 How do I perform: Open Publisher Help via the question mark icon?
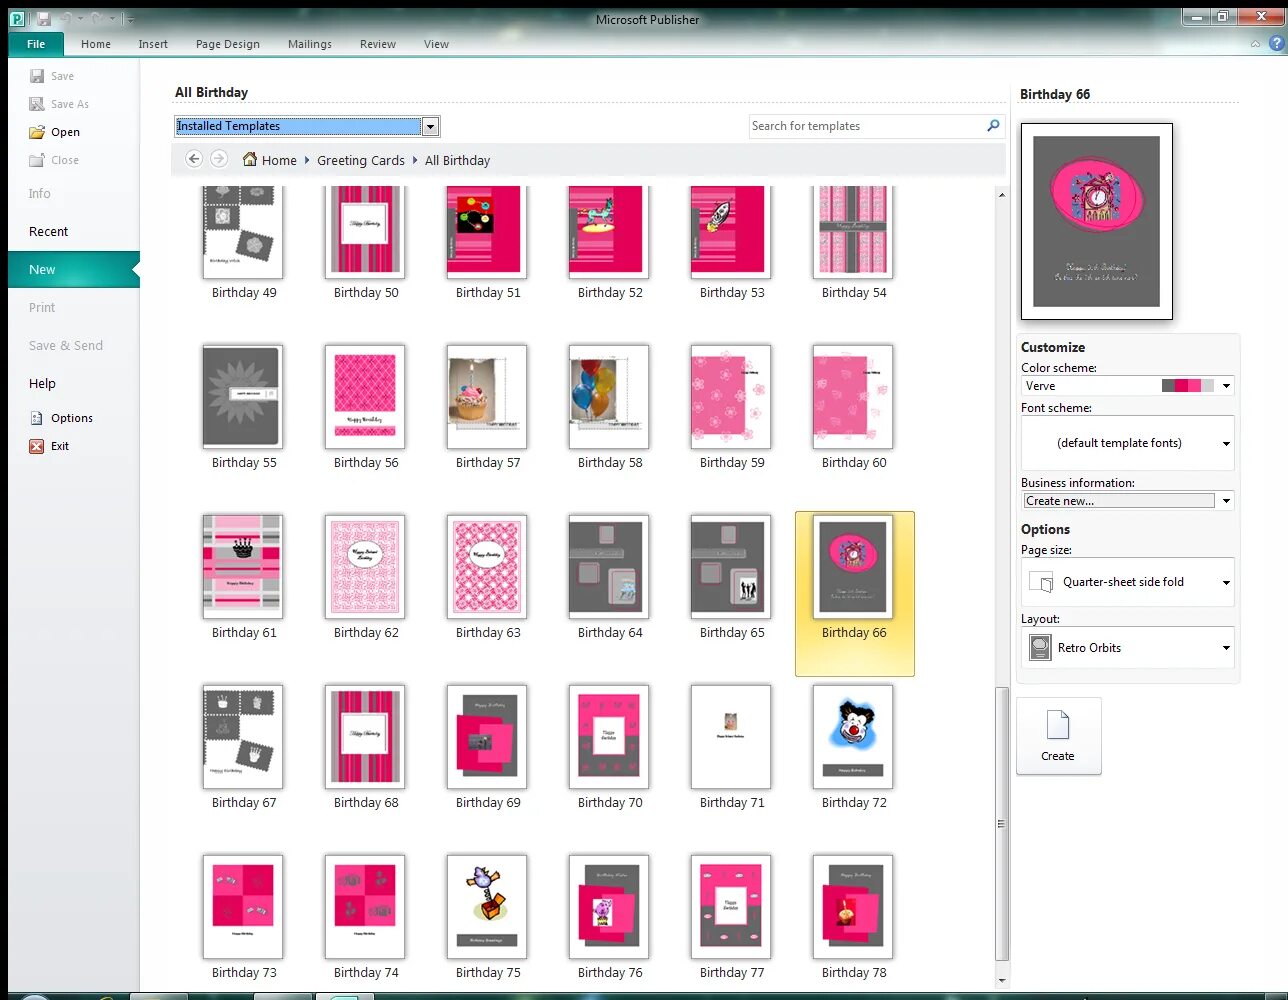(x=1277, y=44)
